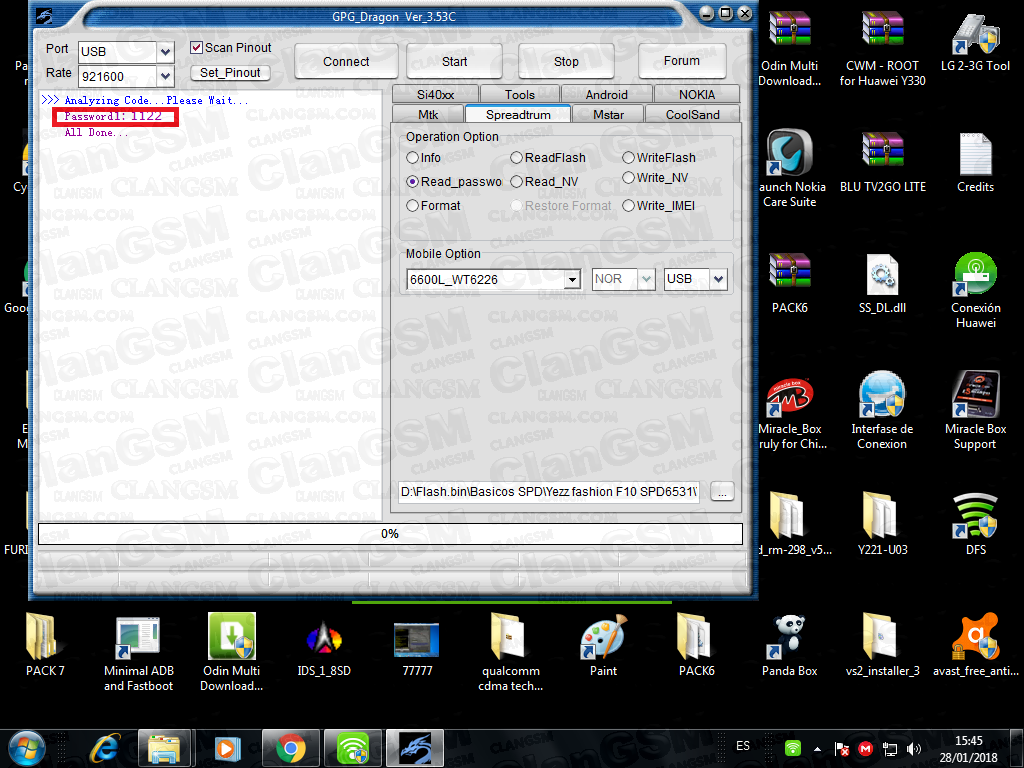The width and height of the screenshot is (1024, 768).
Task: Click the Start button in GPG_Dragon
Action: (x=455, y=61)
